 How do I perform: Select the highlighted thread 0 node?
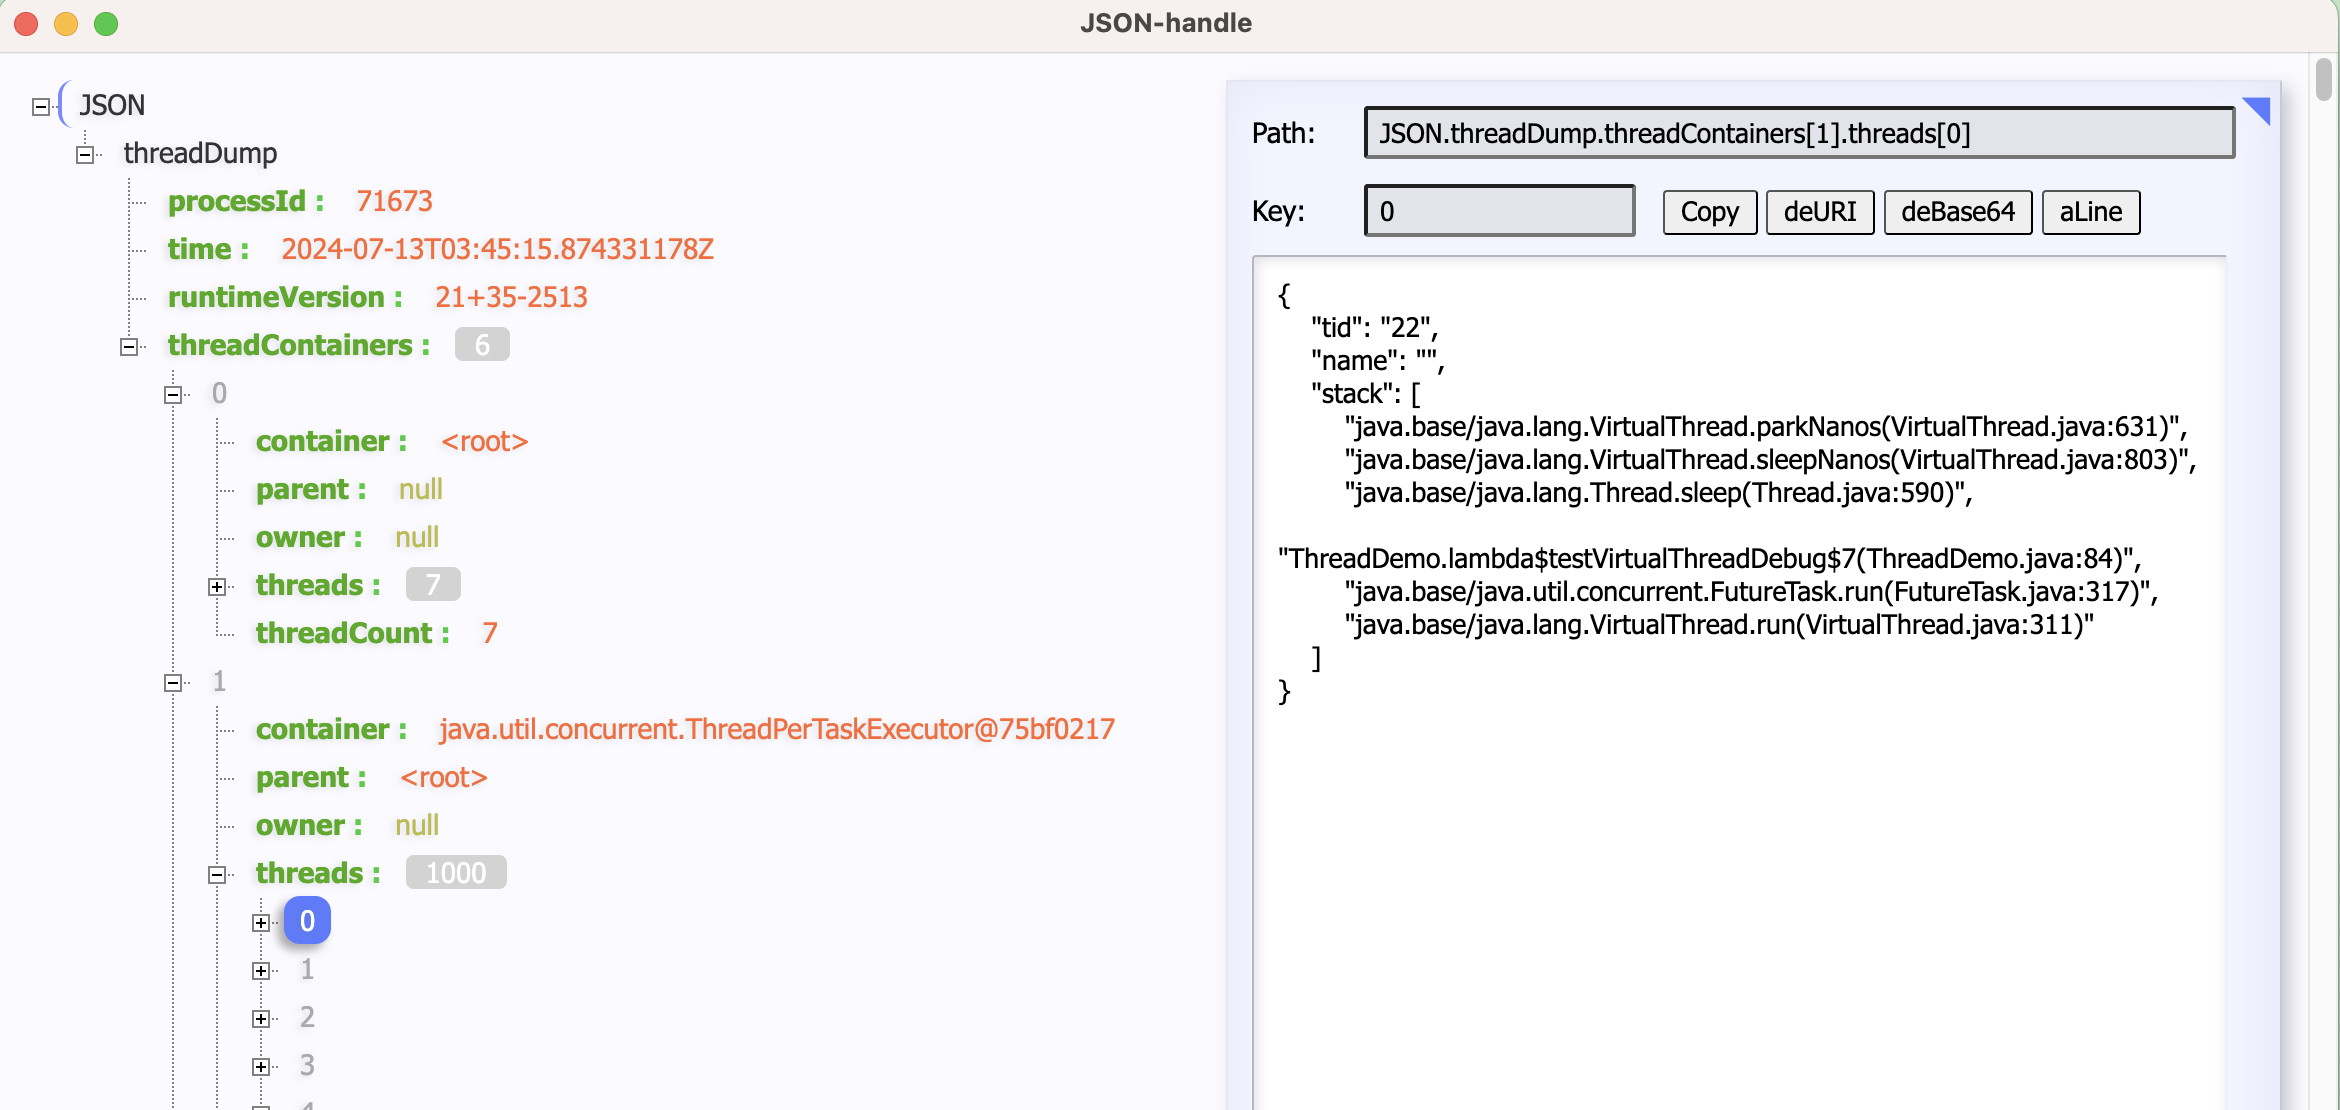(x=306, y=920)
